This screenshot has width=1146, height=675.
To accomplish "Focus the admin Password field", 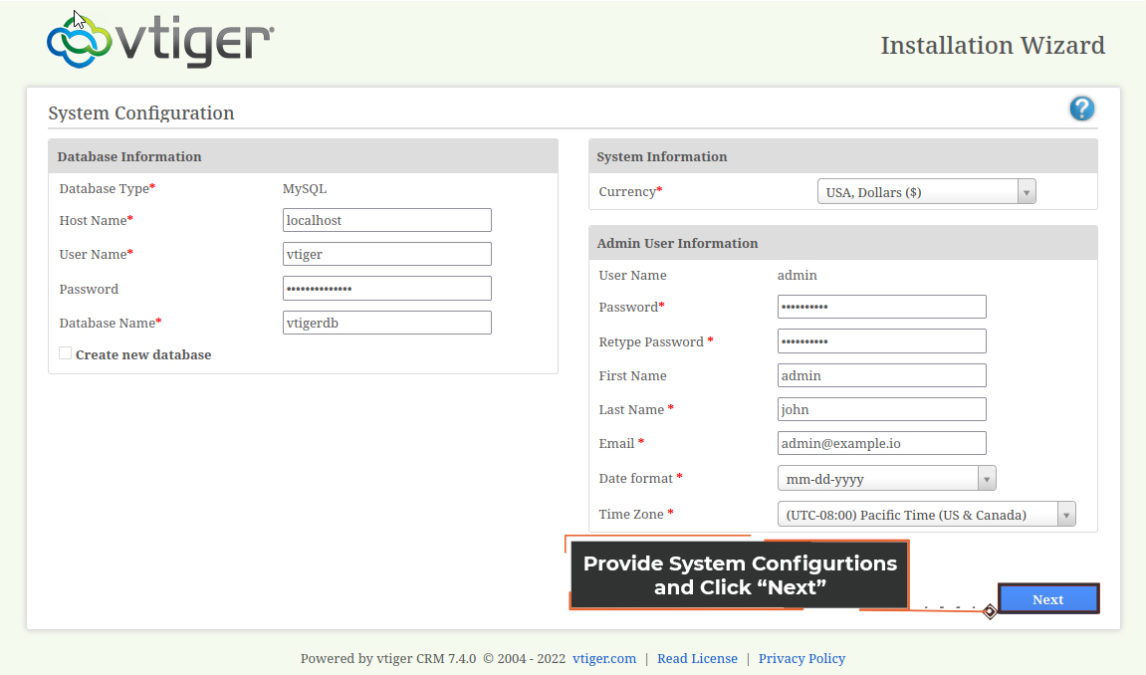I will point(881,306).
